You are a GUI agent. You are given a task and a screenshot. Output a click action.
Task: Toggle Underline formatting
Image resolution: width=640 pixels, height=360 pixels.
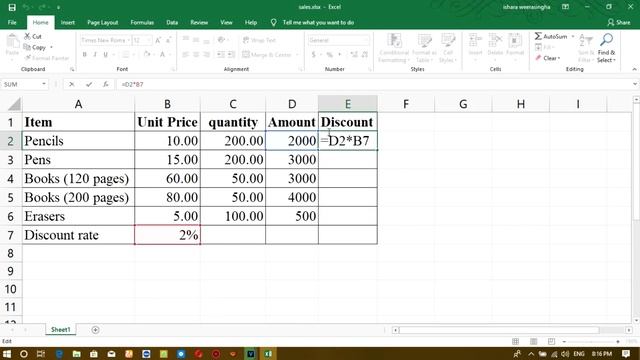pyautogui.click(x=106, y=54)
